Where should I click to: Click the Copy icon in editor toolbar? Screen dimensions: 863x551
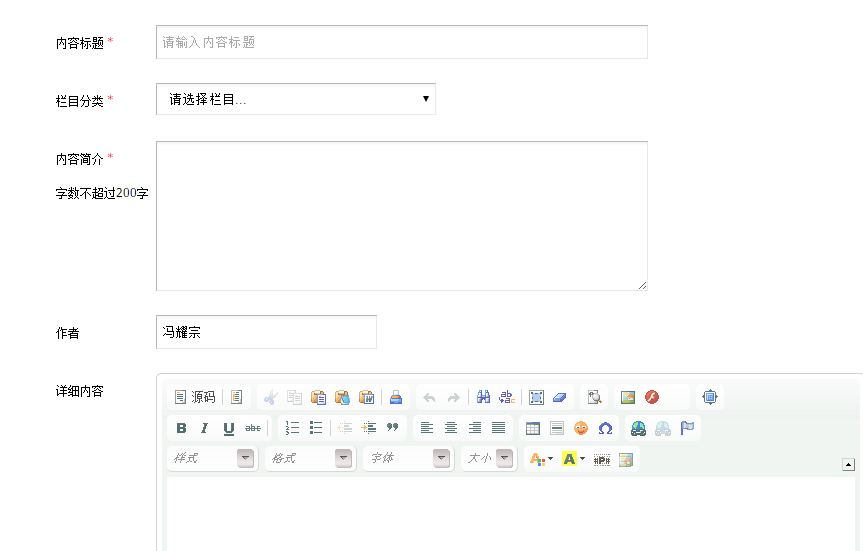(294, 397)
